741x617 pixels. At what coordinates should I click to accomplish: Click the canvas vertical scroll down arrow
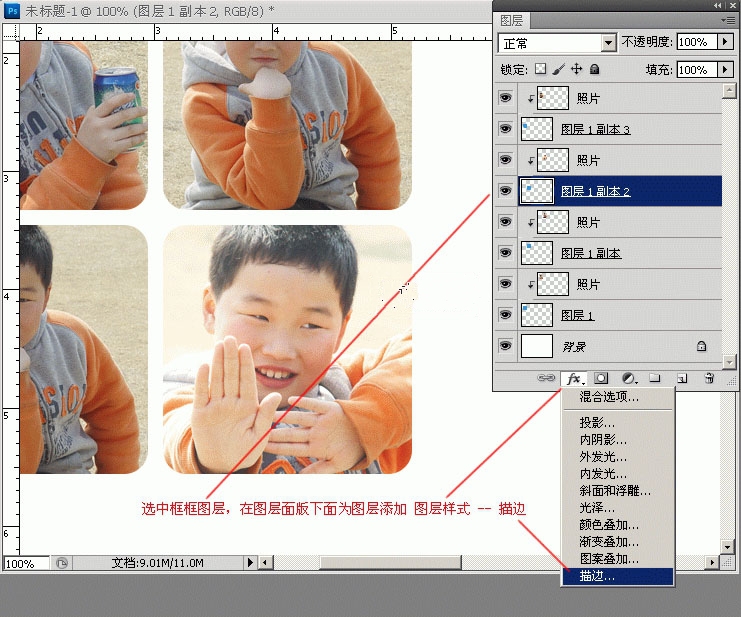(728, 547)
